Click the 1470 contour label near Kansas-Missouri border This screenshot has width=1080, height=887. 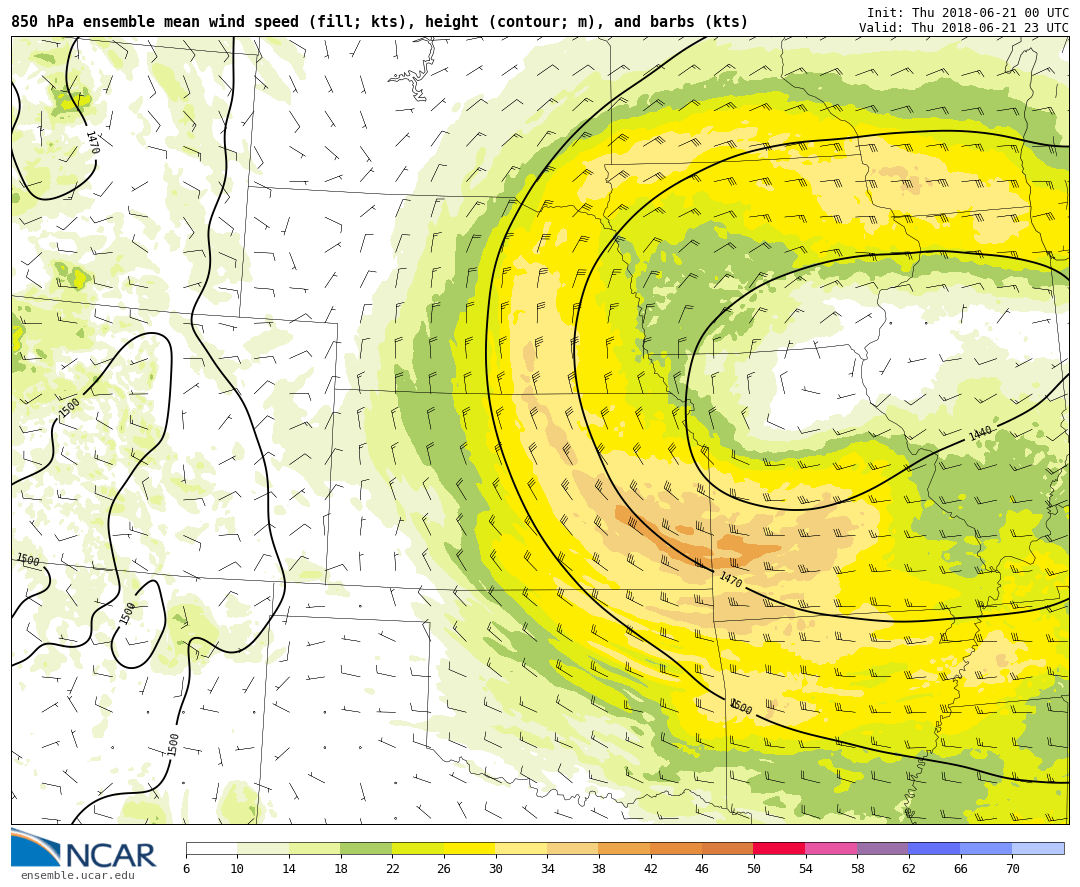coord(731,579)
